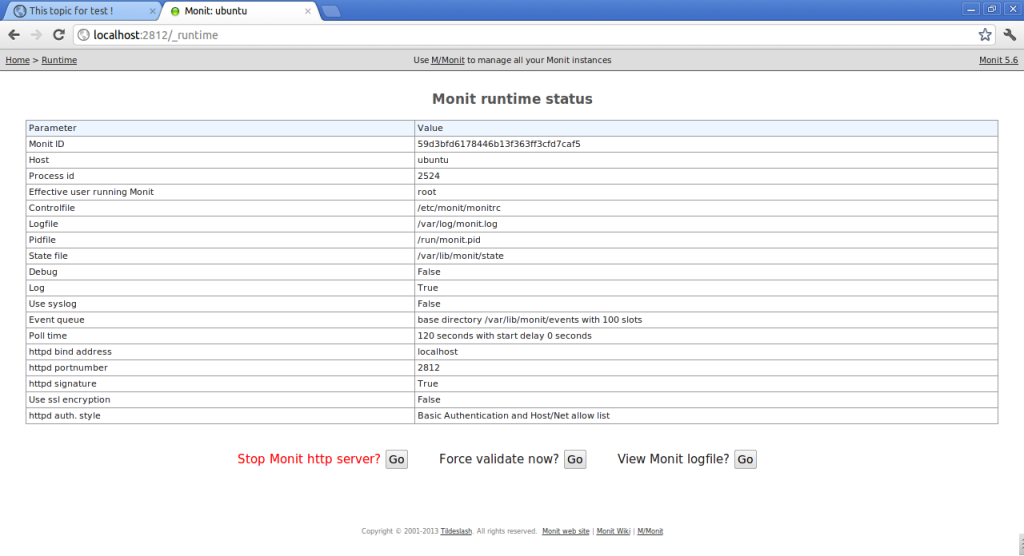The width and height of the screenshot is (1024, 556).
Task: Click the httpd signature value 'True'
Action: [x=428, y=384]
